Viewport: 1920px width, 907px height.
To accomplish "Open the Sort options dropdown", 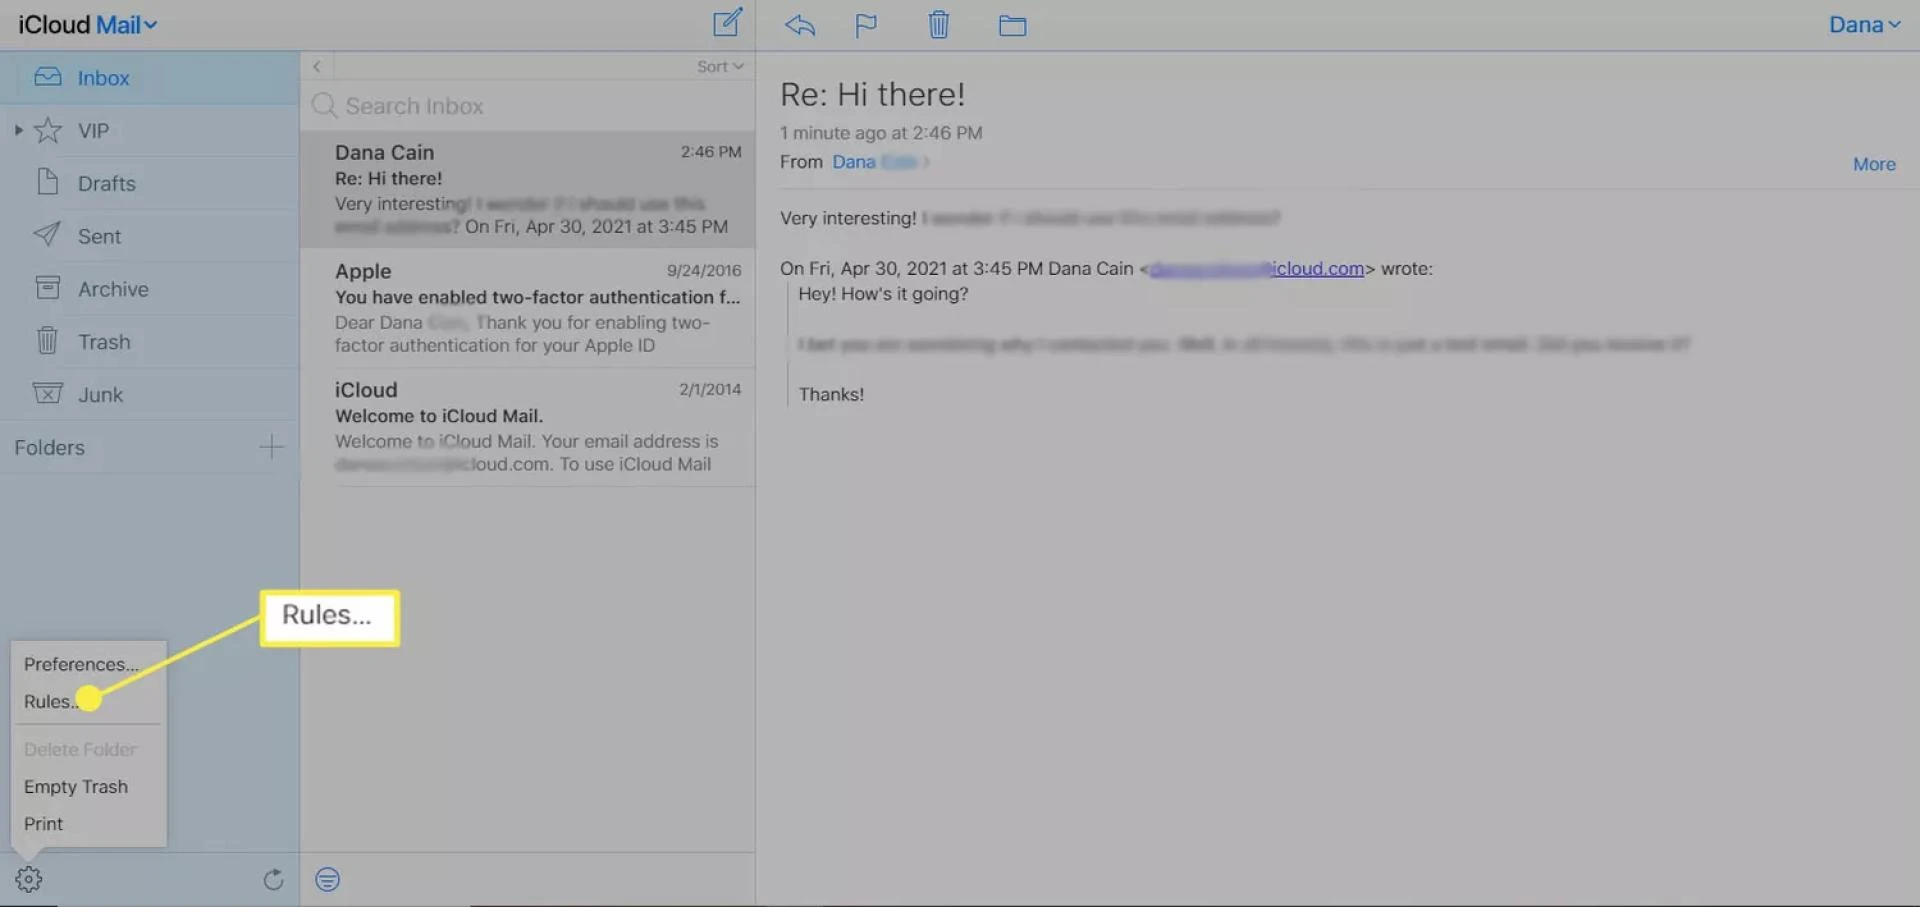I will (x=718, y=65).
